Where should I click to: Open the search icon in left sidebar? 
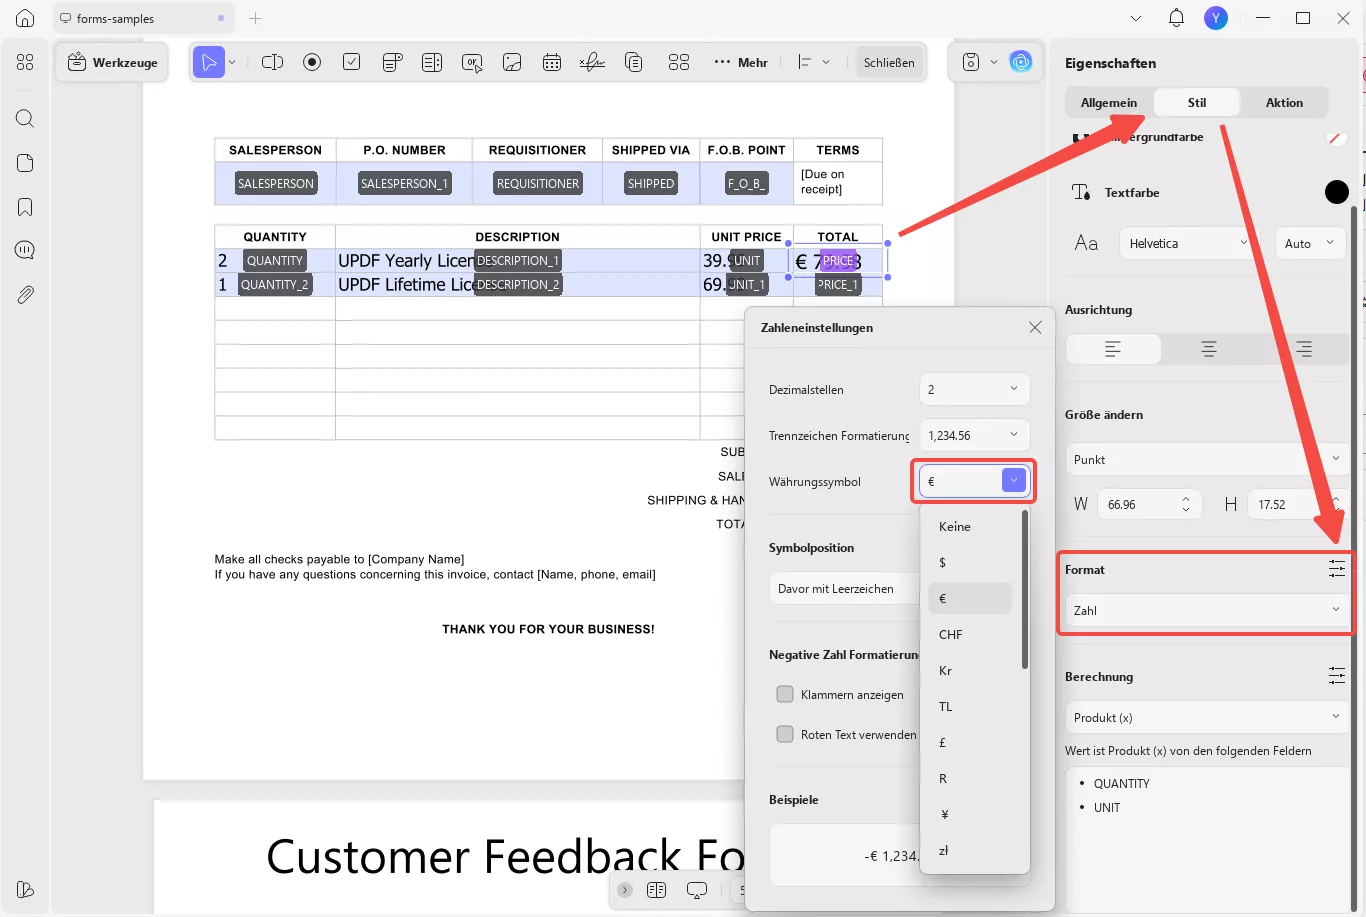tap(25, 119)
